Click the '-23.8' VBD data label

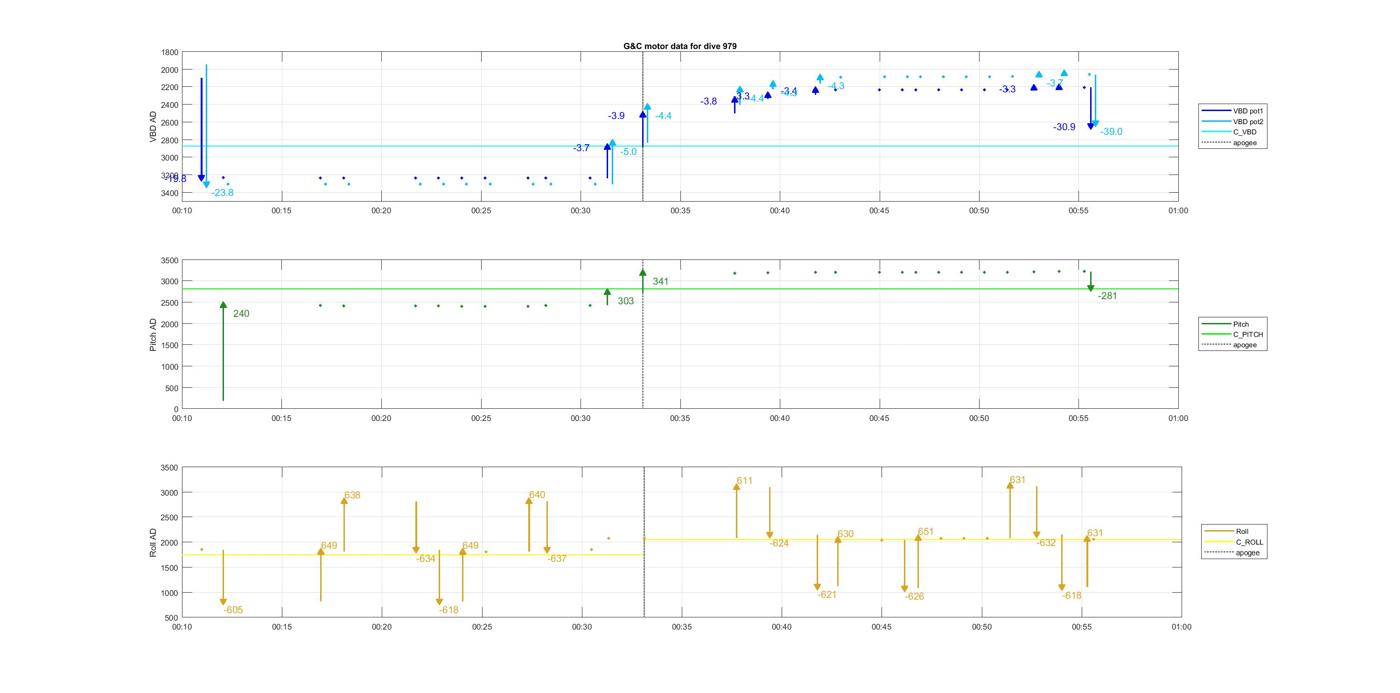(222, 192)
